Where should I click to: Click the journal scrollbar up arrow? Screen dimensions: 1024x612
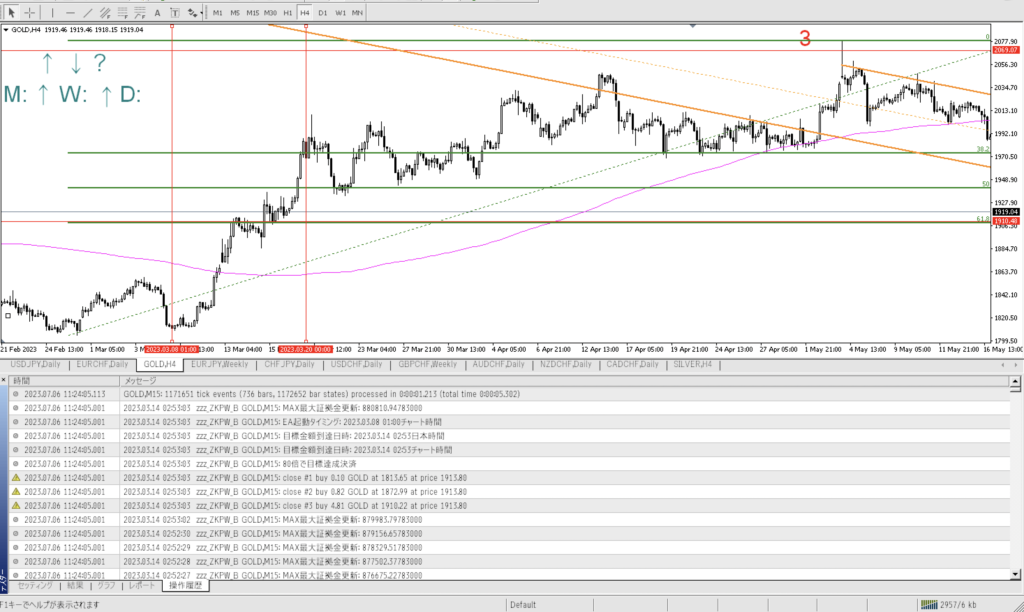click(x=1017, y=381)
